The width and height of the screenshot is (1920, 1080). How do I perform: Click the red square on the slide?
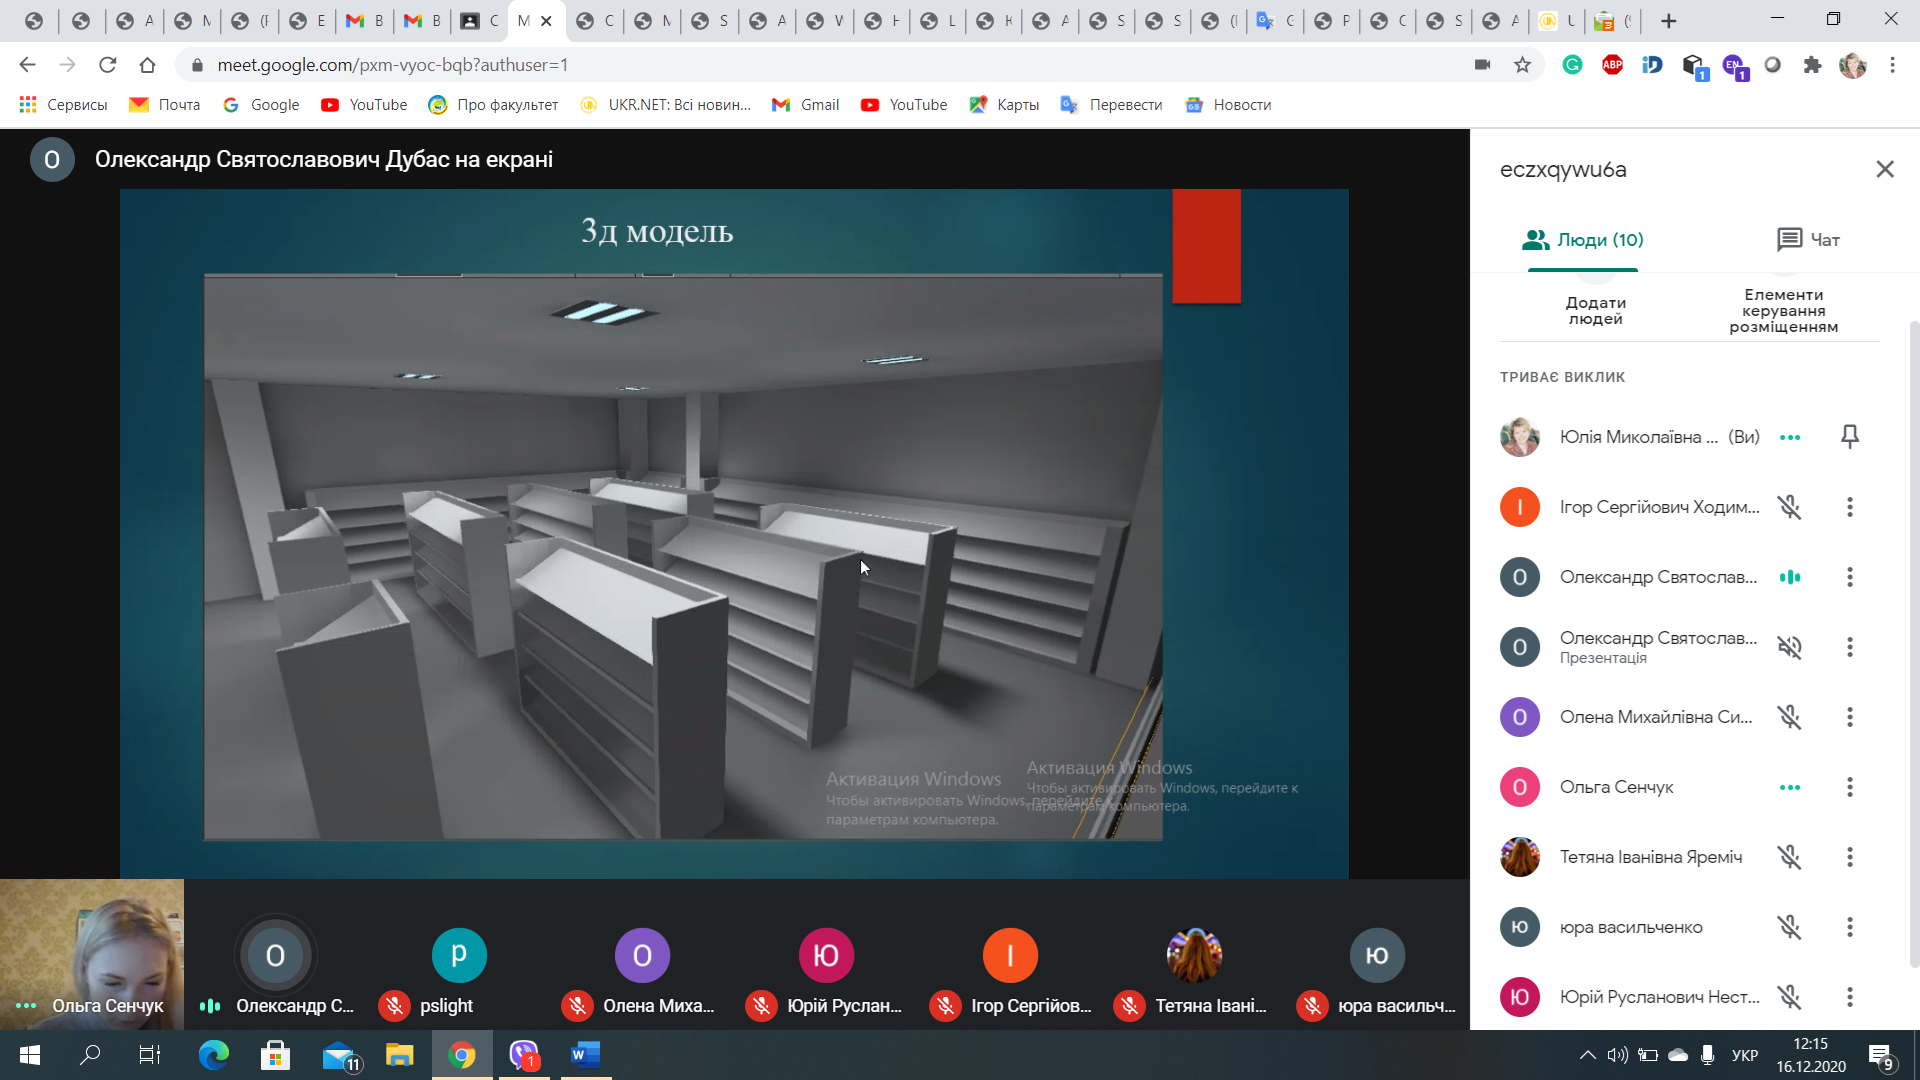[x=1206, y=246]
